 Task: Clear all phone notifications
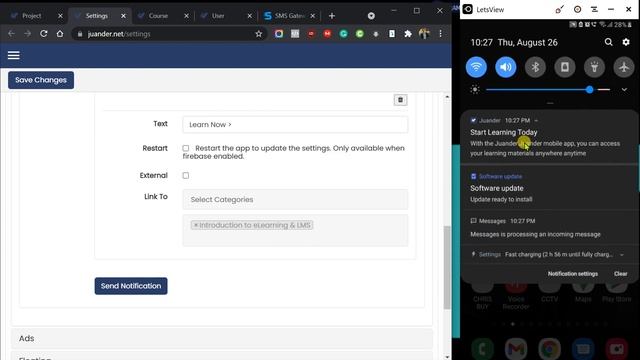(620, 274)
